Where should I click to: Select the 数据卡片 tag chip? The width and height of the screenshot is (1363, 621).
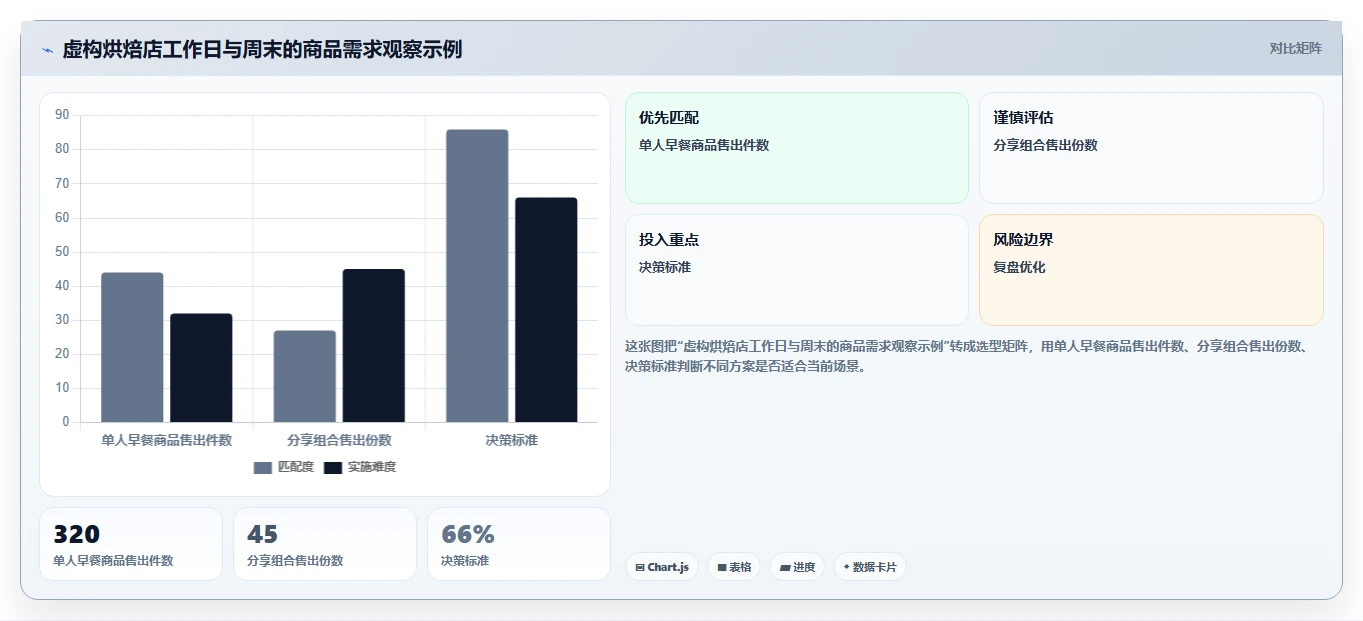pos(870,567)
